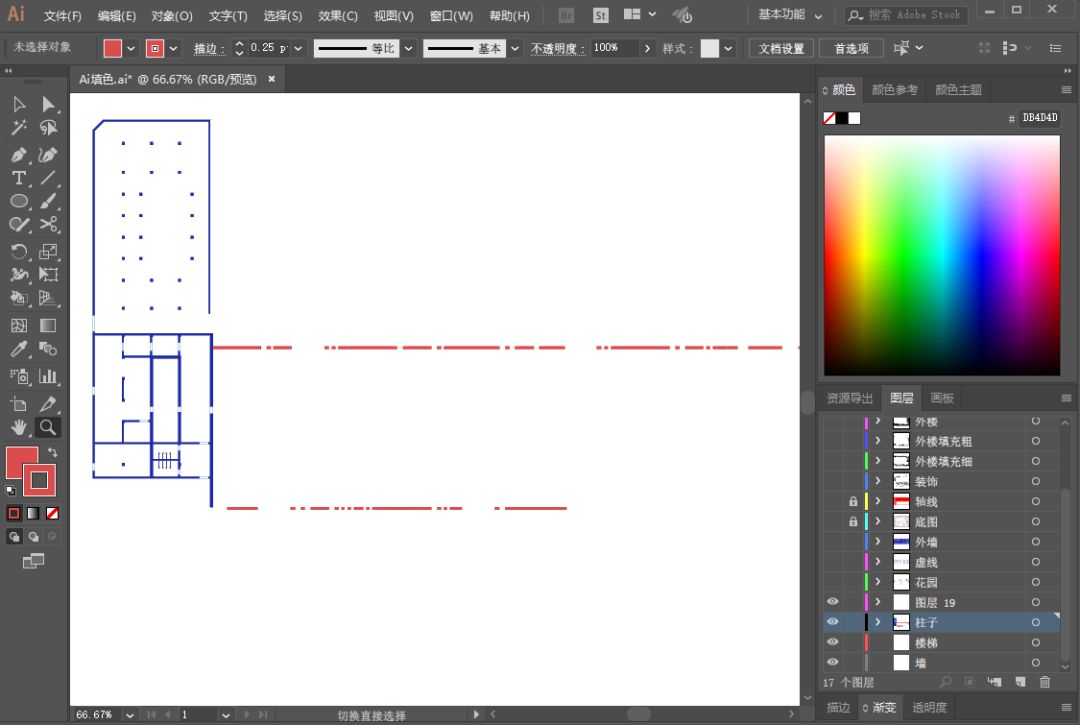Screen dimensions: 1080x725
Task: Open the 基本功能 workspace dropdown
Action: (x=790, y=14)
